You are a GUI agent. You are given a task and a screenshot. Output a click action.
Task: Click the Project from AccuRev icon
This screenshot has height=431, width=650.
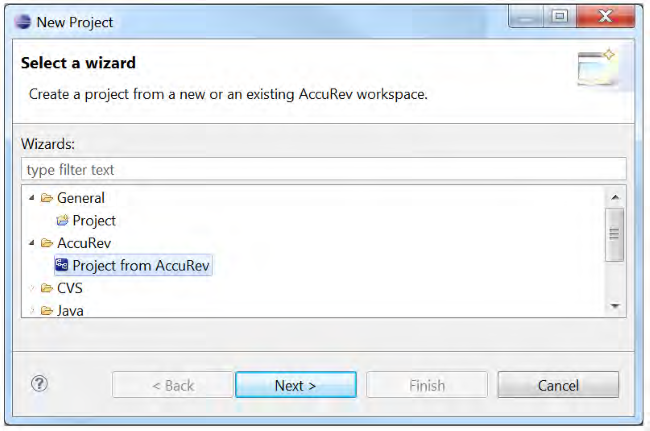pyautogui.click(x=62, y=265)
